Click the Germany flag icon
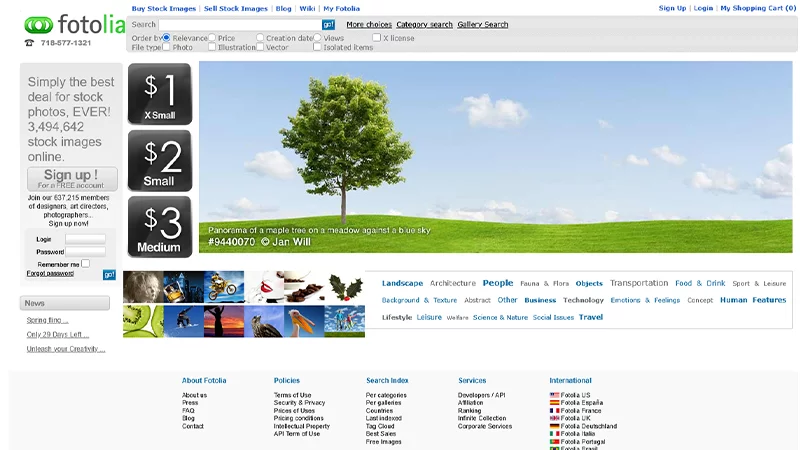 [554, 426]
